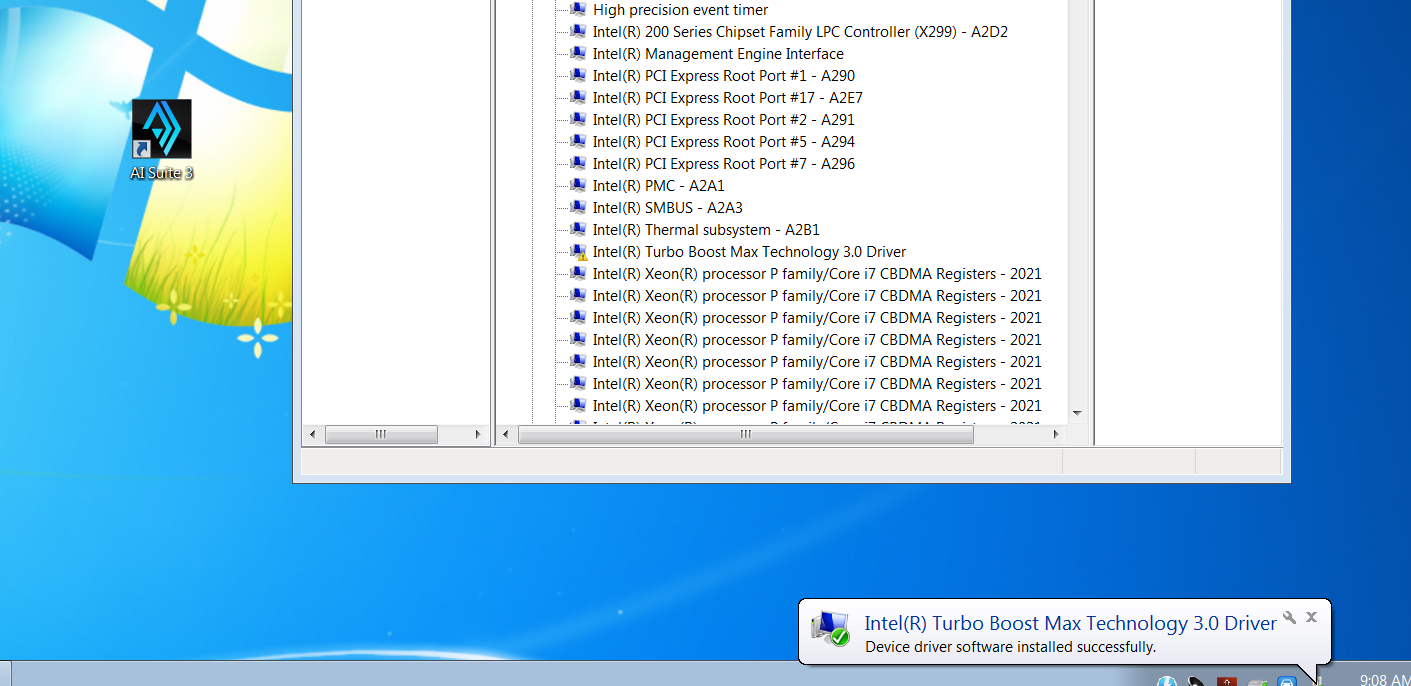Screen dimensions: 1411x686
Task: Open the AI Suite 3 desktop shortcut
Action: coord(161,140)
